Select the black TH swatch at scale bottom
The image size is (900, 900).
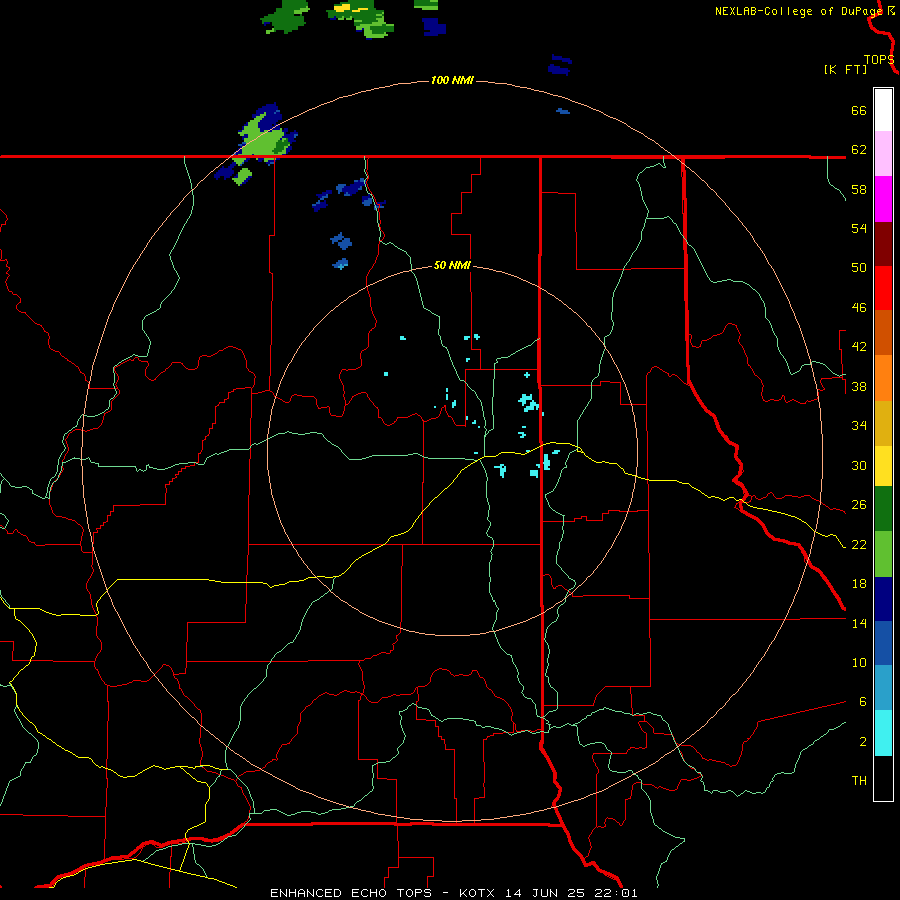883,778
